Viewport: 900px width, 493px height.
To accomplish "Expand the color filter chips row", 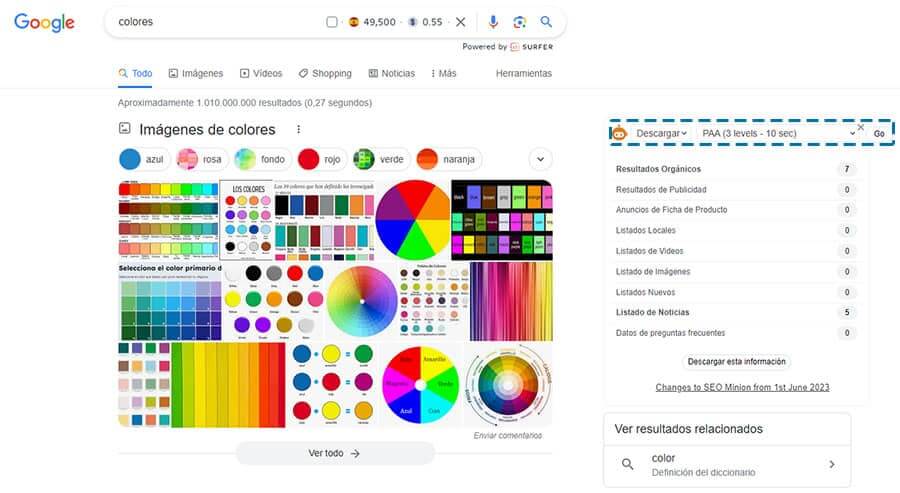I will point(541,159).
